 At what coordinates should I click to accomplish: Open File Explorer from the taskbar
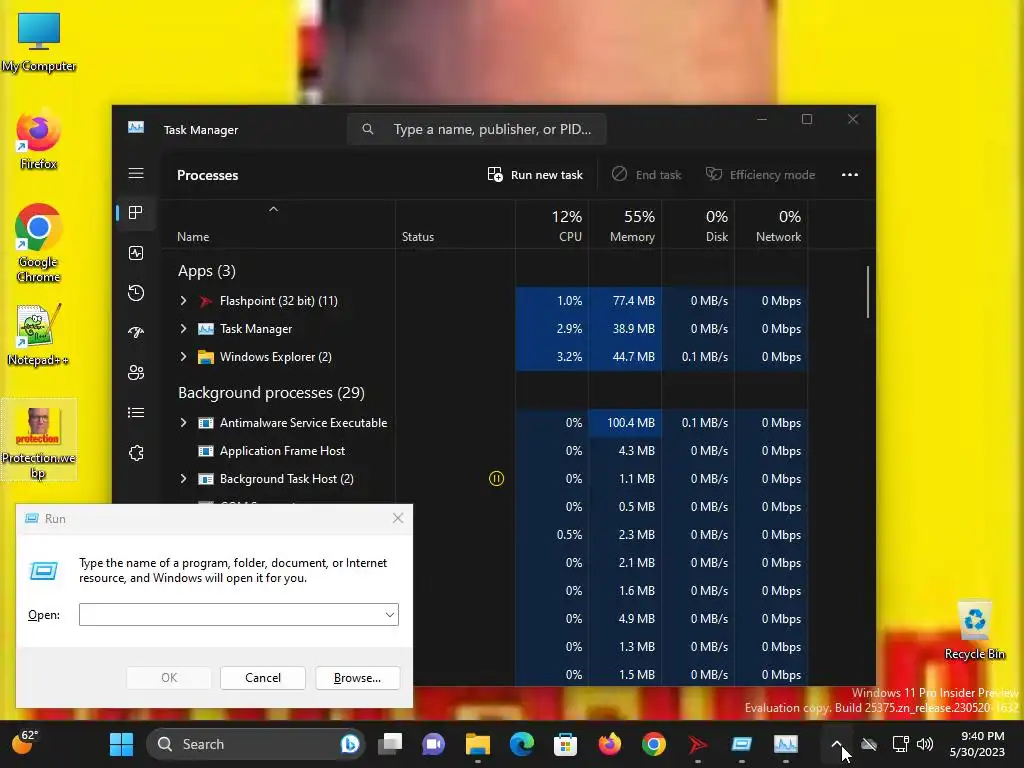[477, 744]
